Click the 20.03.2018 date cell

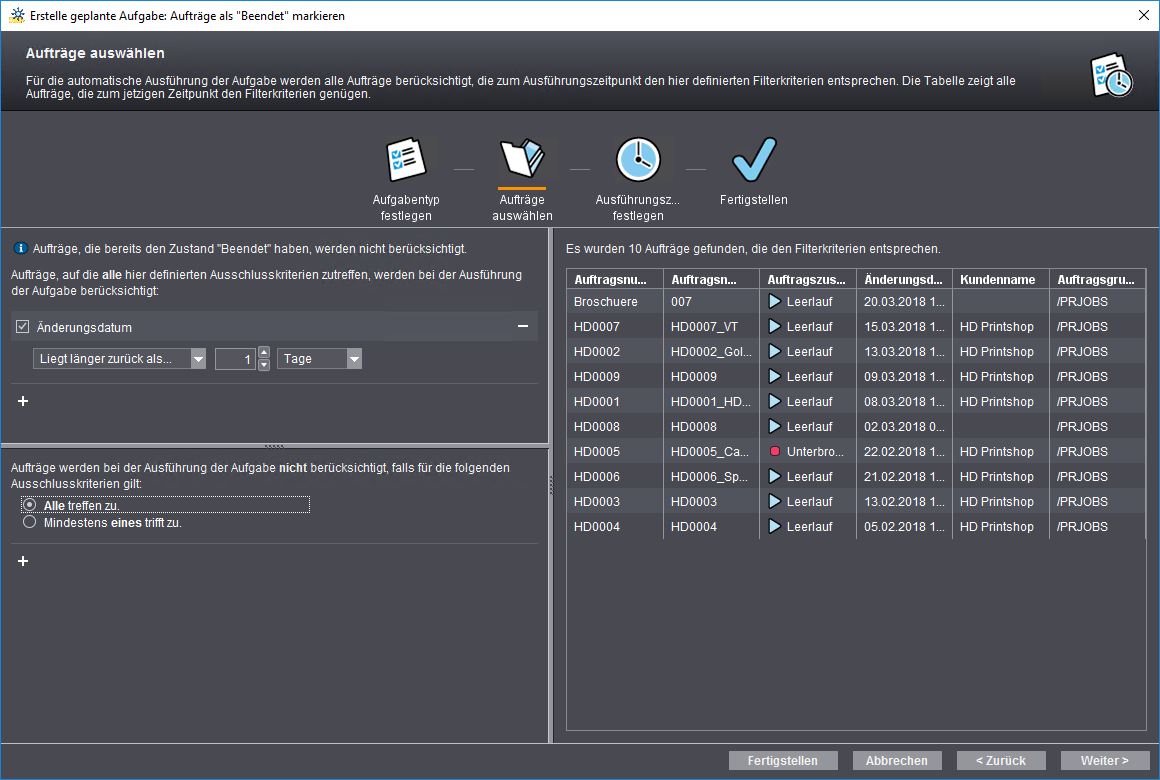(x=904, y=301)
